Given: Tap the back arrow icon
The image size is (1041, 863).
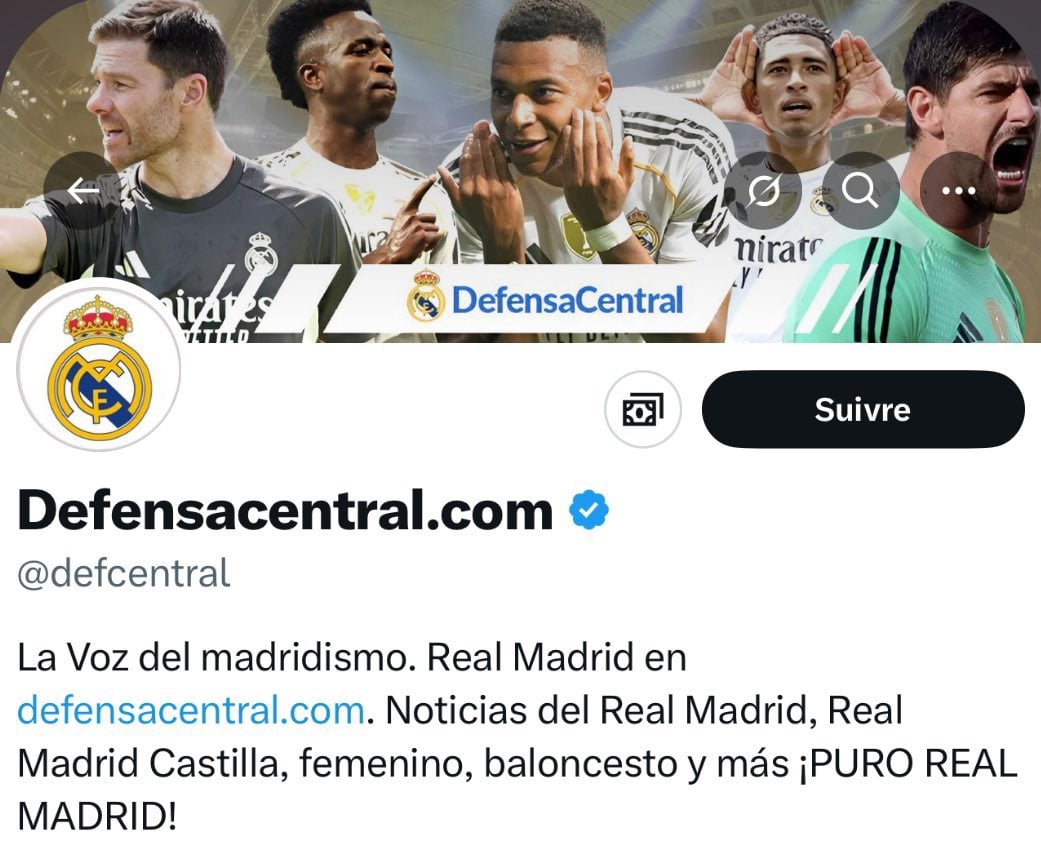Looking at the screenshot, I should [x=83, y=191].
